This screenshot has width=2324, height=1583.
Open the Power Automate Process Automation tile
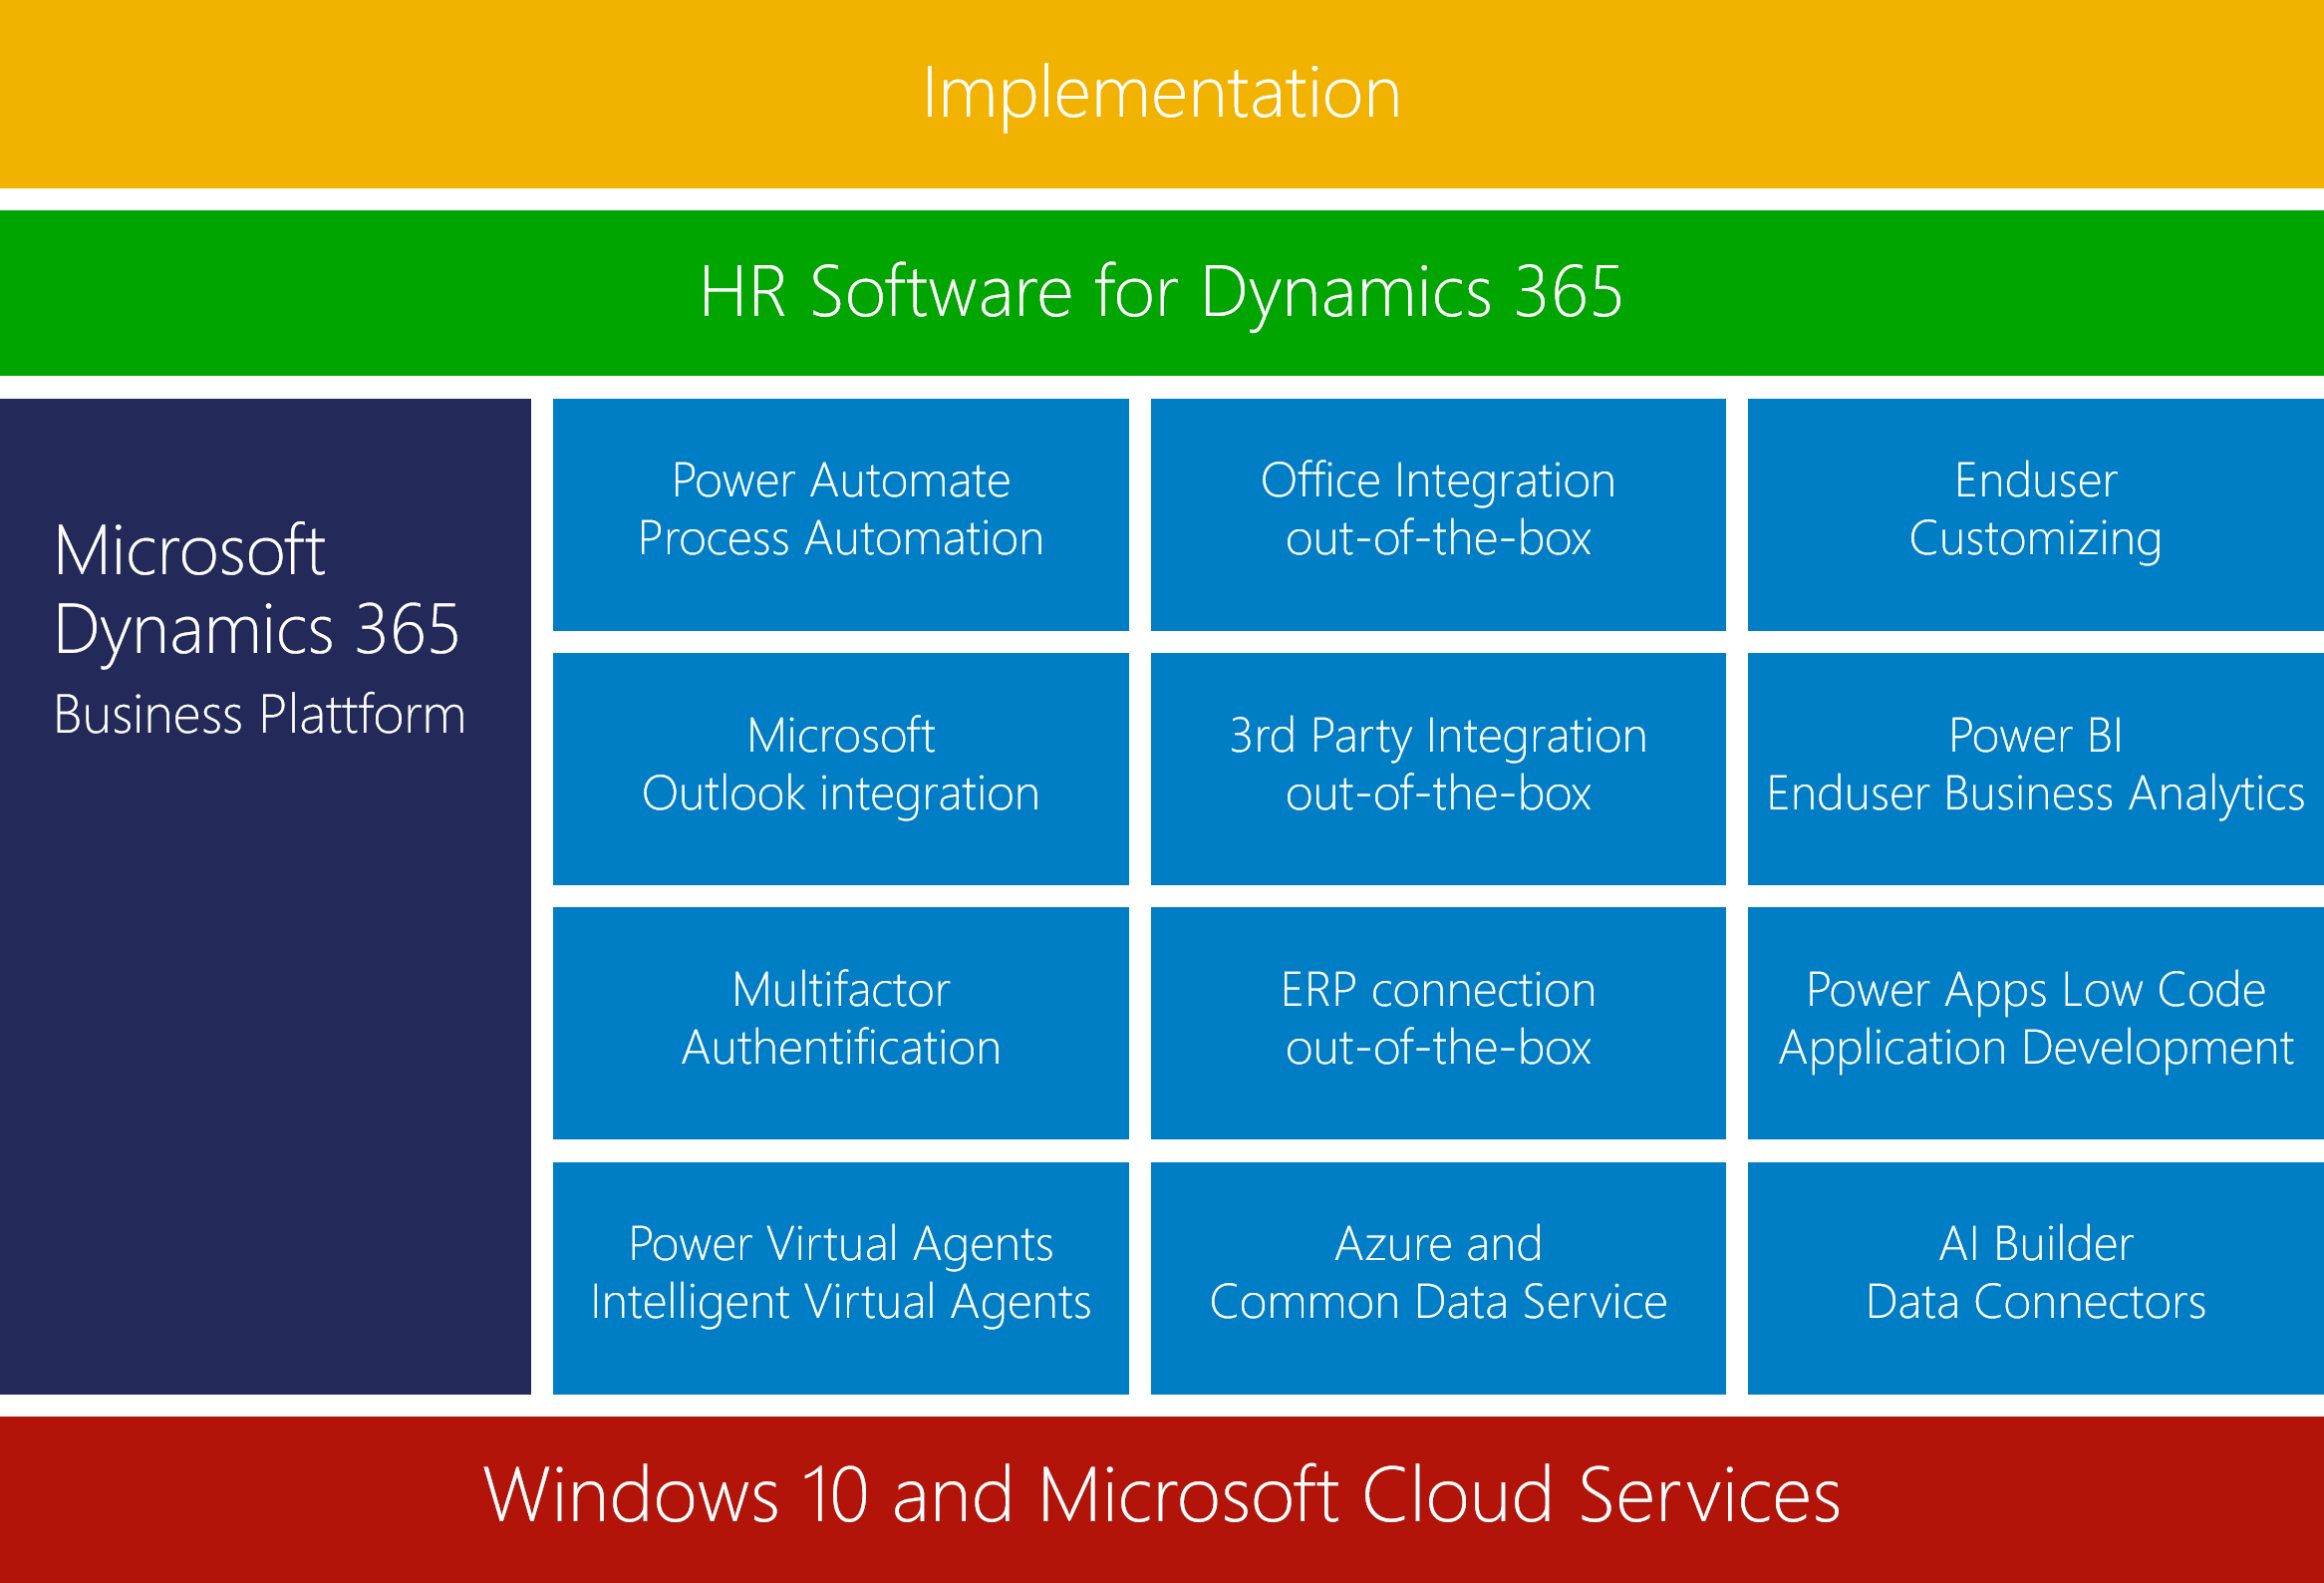coord(841,514)
